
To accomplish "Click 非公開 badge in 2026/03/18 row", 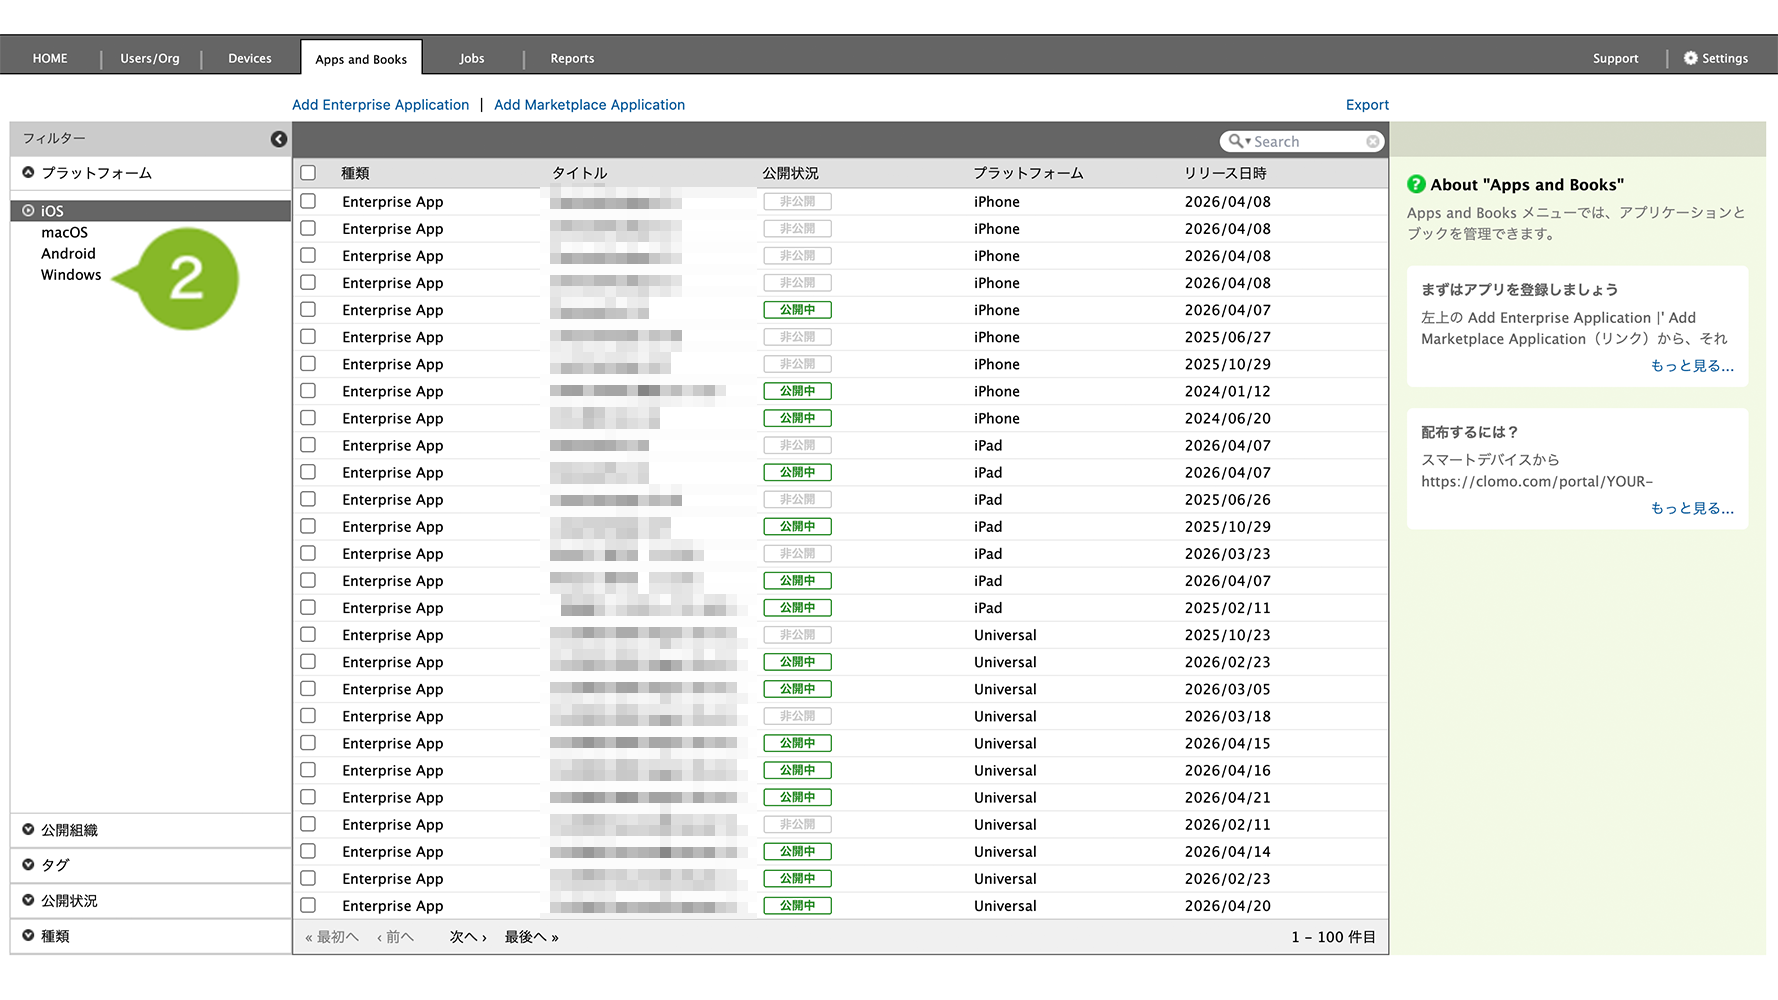I will click(797, 716).
